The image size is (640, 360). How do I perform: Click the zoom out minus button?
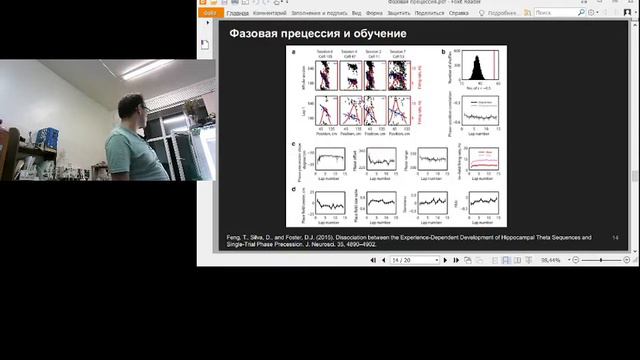click(x=576, y=260)
